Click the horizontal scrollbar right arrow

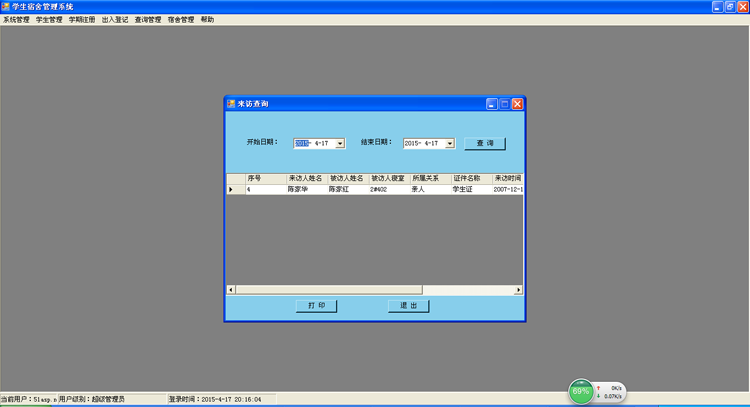(x=518, y=290)
